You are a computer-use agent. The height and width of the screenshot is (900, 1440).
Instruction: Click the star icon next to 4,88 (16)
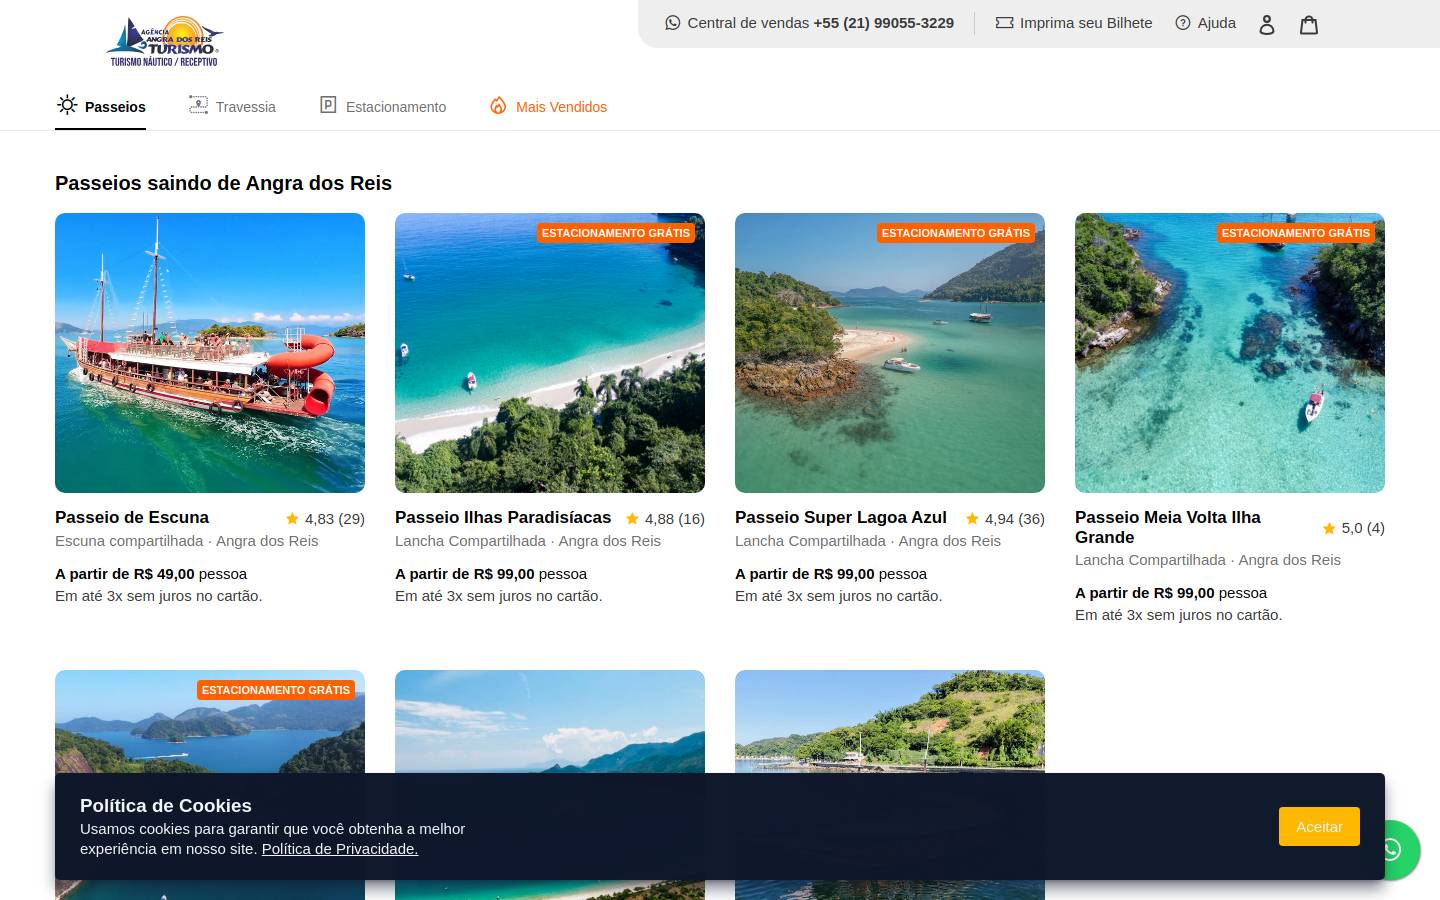pos(632,519)
